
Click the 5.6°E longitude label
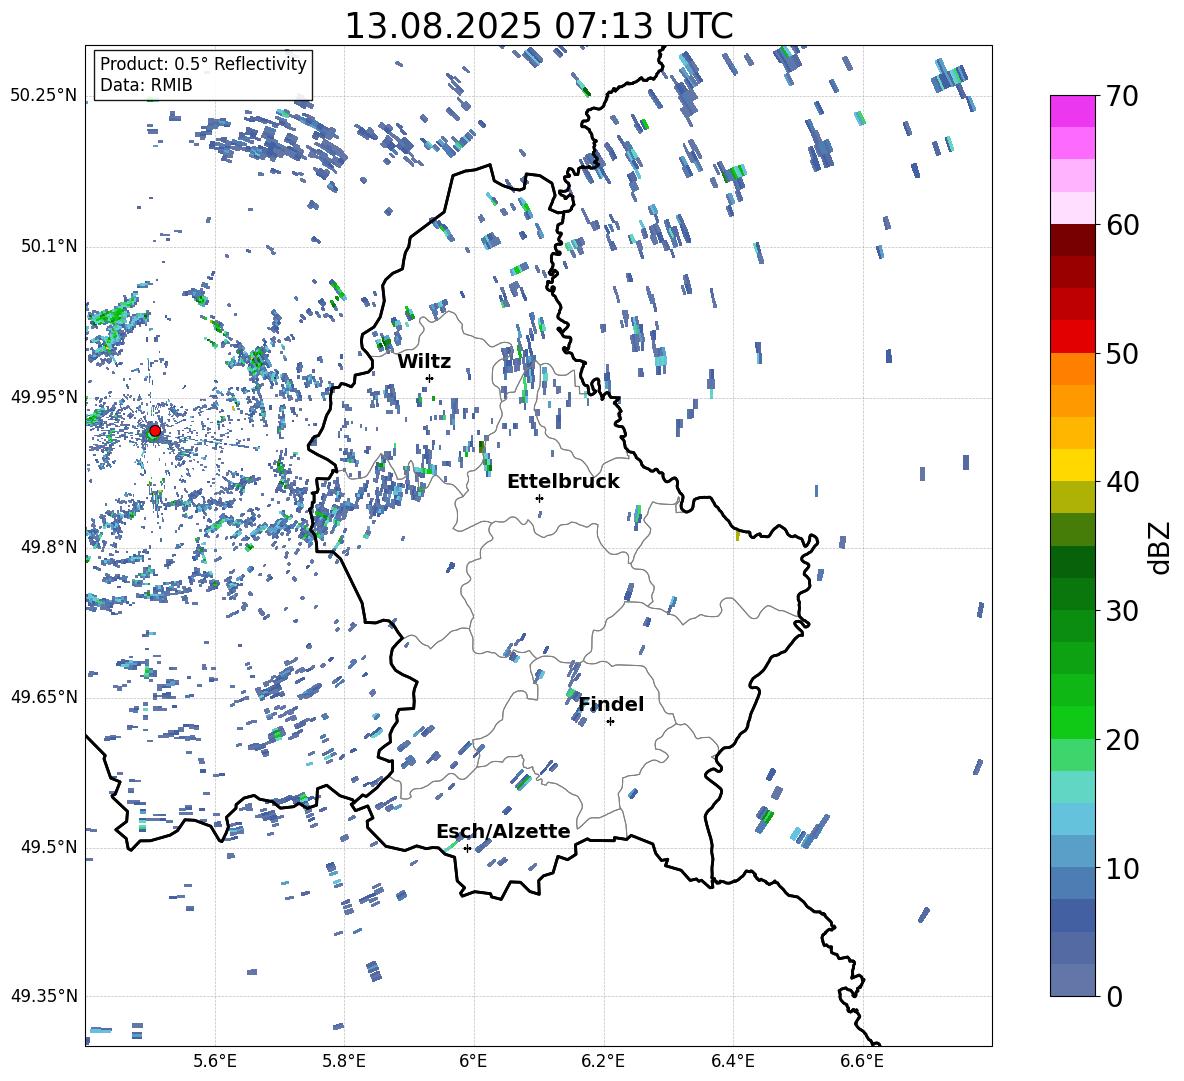[215, 1061]
